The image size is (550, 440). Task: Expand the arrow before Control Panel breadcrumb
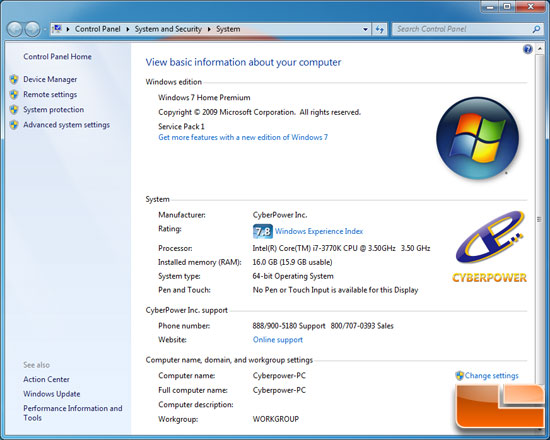68,29
